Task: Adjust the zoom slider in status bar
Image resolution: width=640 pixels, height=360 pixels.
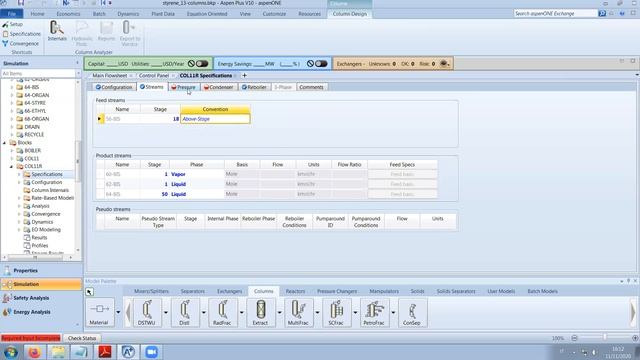Action: pos(605,337)
